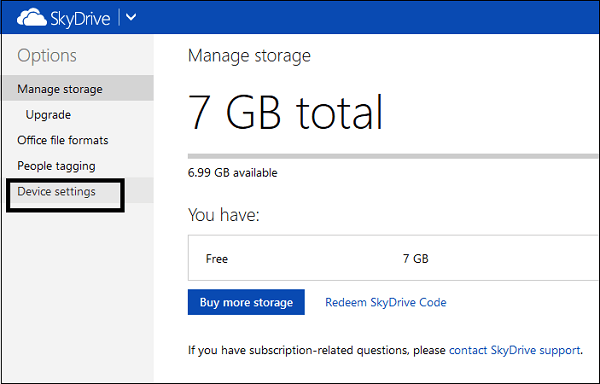Image resolution: width=600 pixels, height=384 pixels.
Task: Select Device settings in the sidebar
Action: click(x=56, y=191)
